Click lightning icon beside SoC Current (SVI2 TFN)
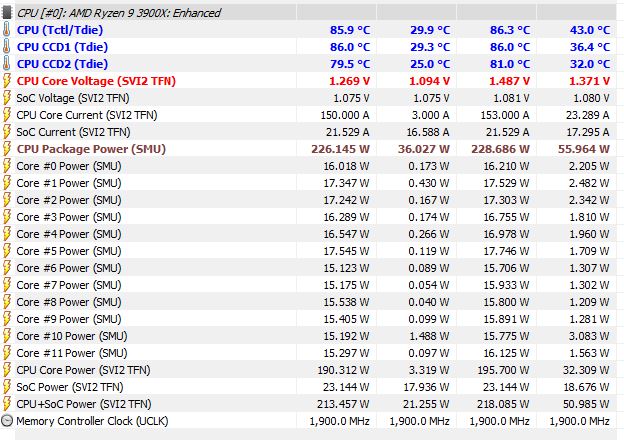This screenshot has height=440, width=624. [x=7, y=132]
